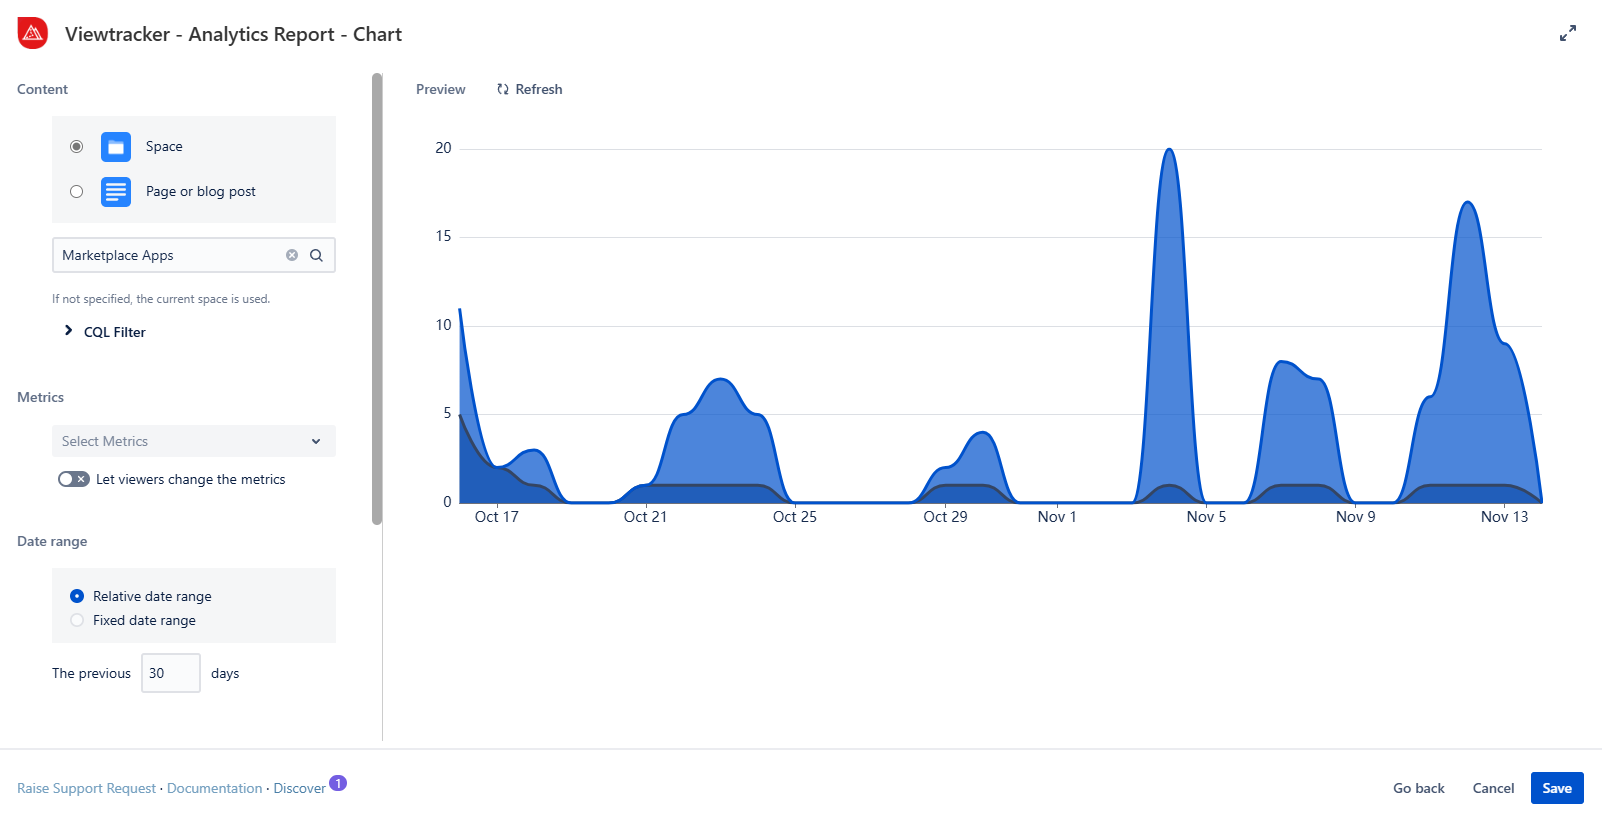Open the Discover notification badge
The width and height of the screenshot is (1602, 822).
(x=338, y=783)
